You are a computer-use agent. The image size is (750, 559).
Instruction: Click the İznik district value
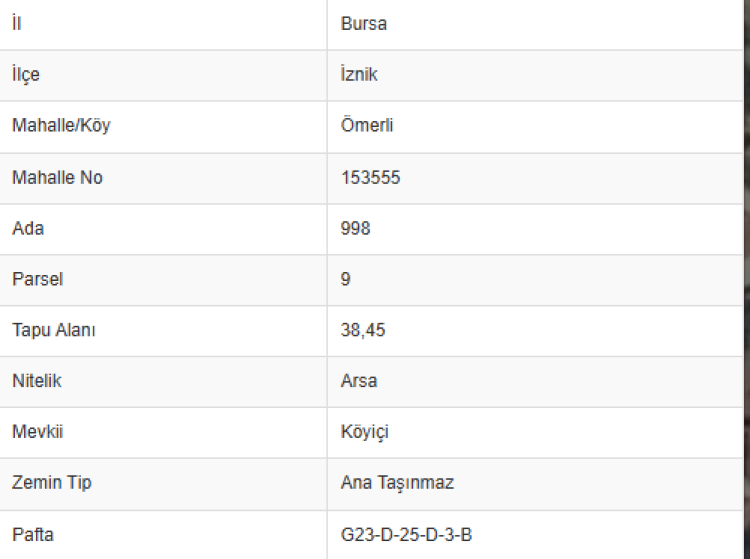359,75
